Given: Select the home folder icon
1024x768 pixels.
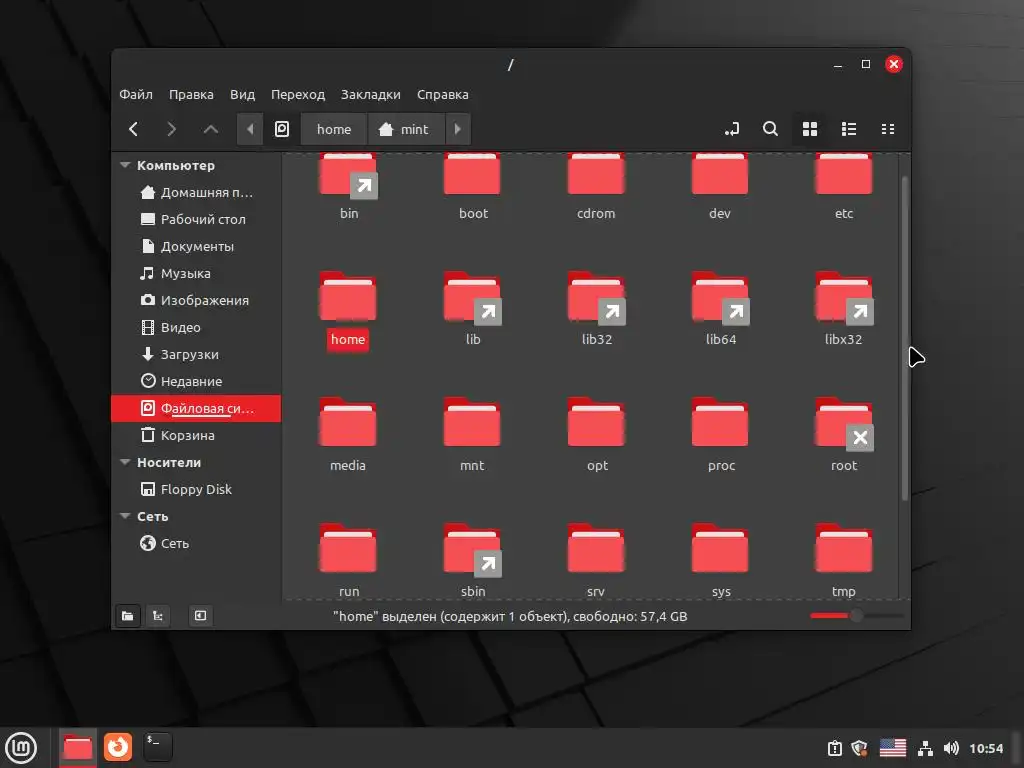Looking at the screenshot, I should click(x=348, y=296).
